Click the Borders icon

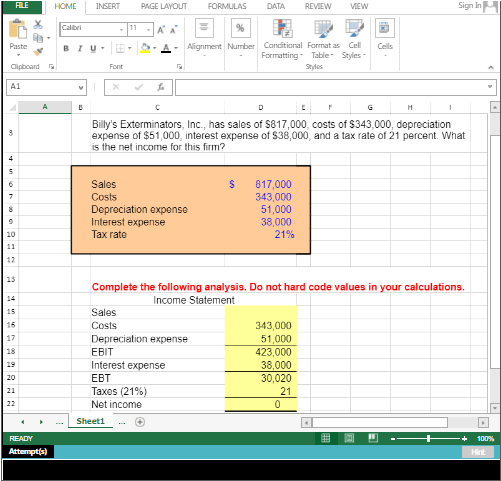point(120,49)
